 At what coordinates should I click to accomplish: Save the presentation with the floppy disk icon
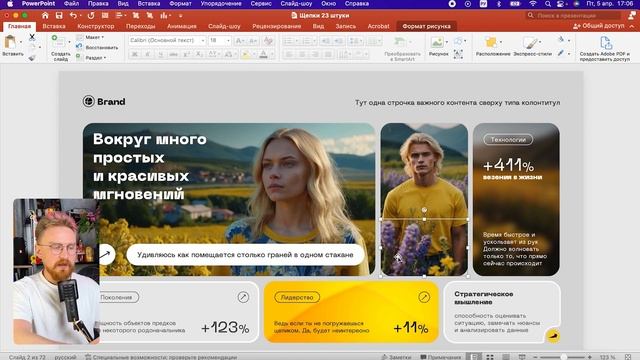pos(59,16)
